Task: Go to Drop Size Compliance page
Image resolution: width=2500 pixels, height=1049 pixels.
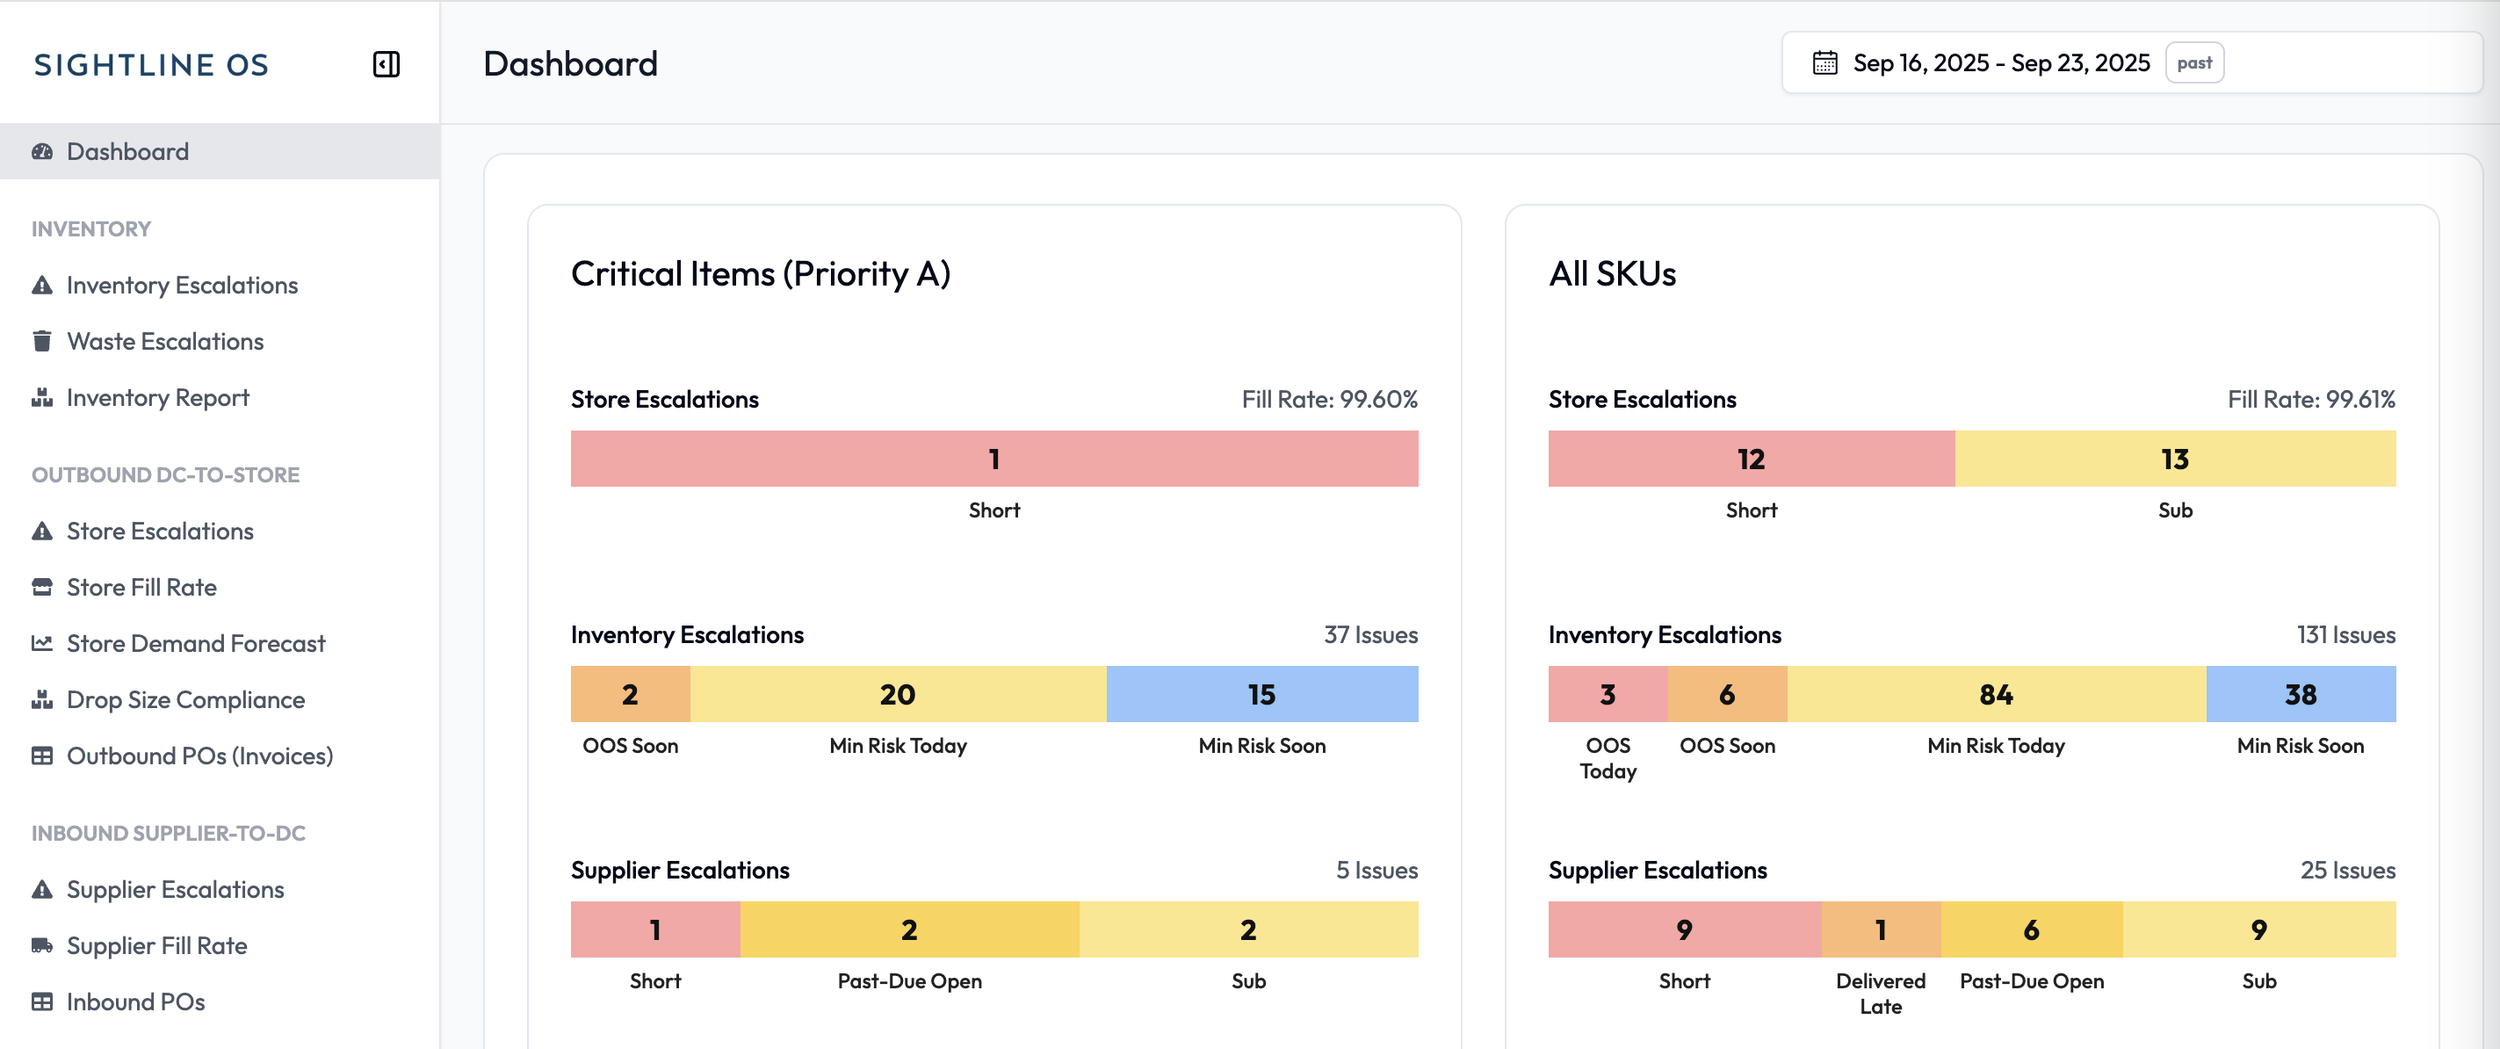Action: pos(185,700)
